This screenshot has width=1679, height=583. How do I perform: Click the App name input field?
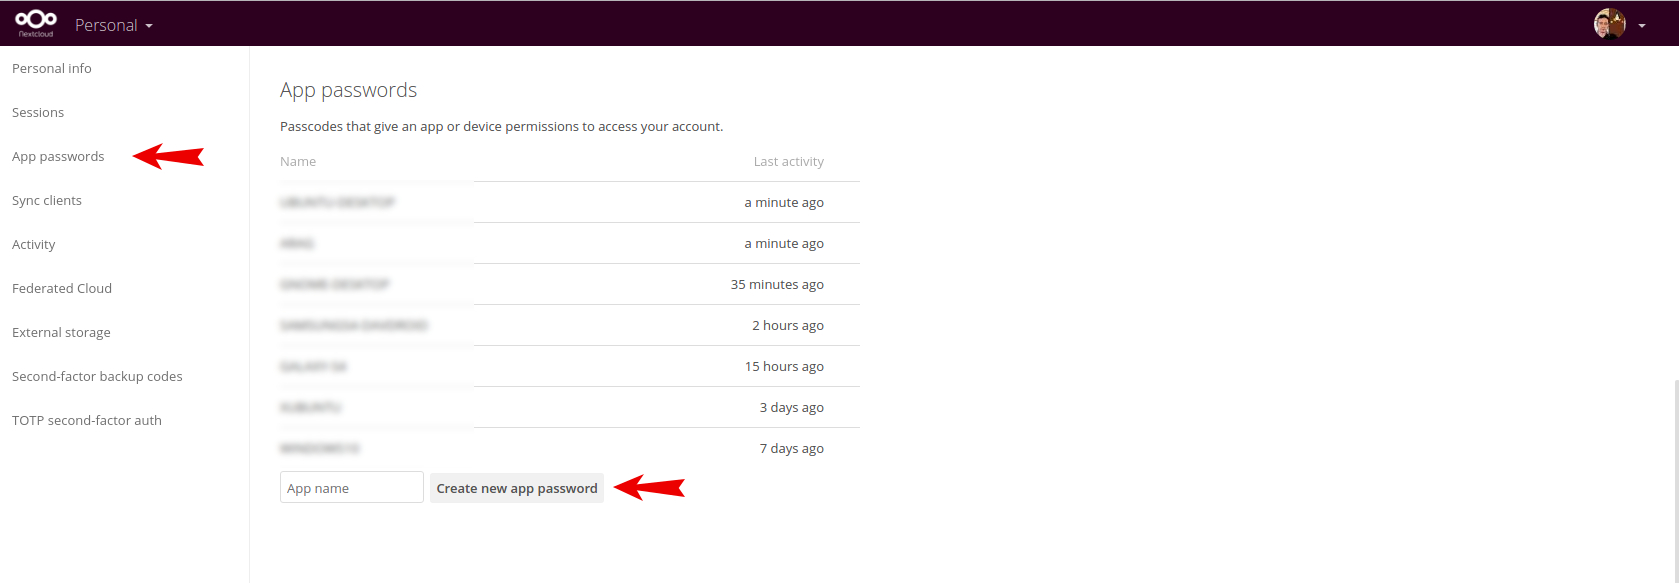pos(351,488)
